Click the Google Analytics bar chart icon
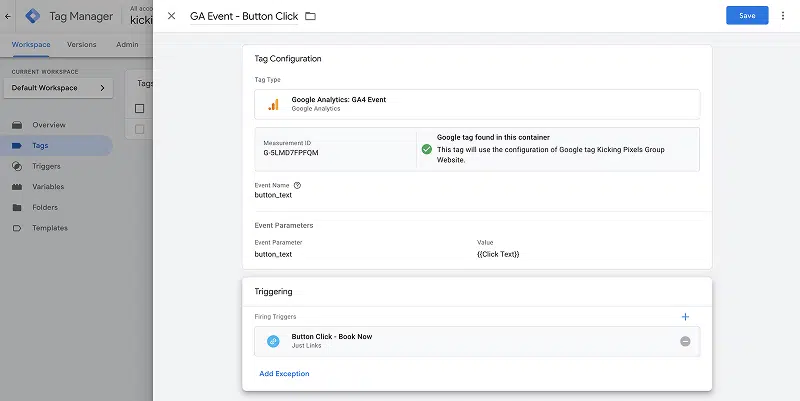The image size is (800, 401). (x=273, y=105)
